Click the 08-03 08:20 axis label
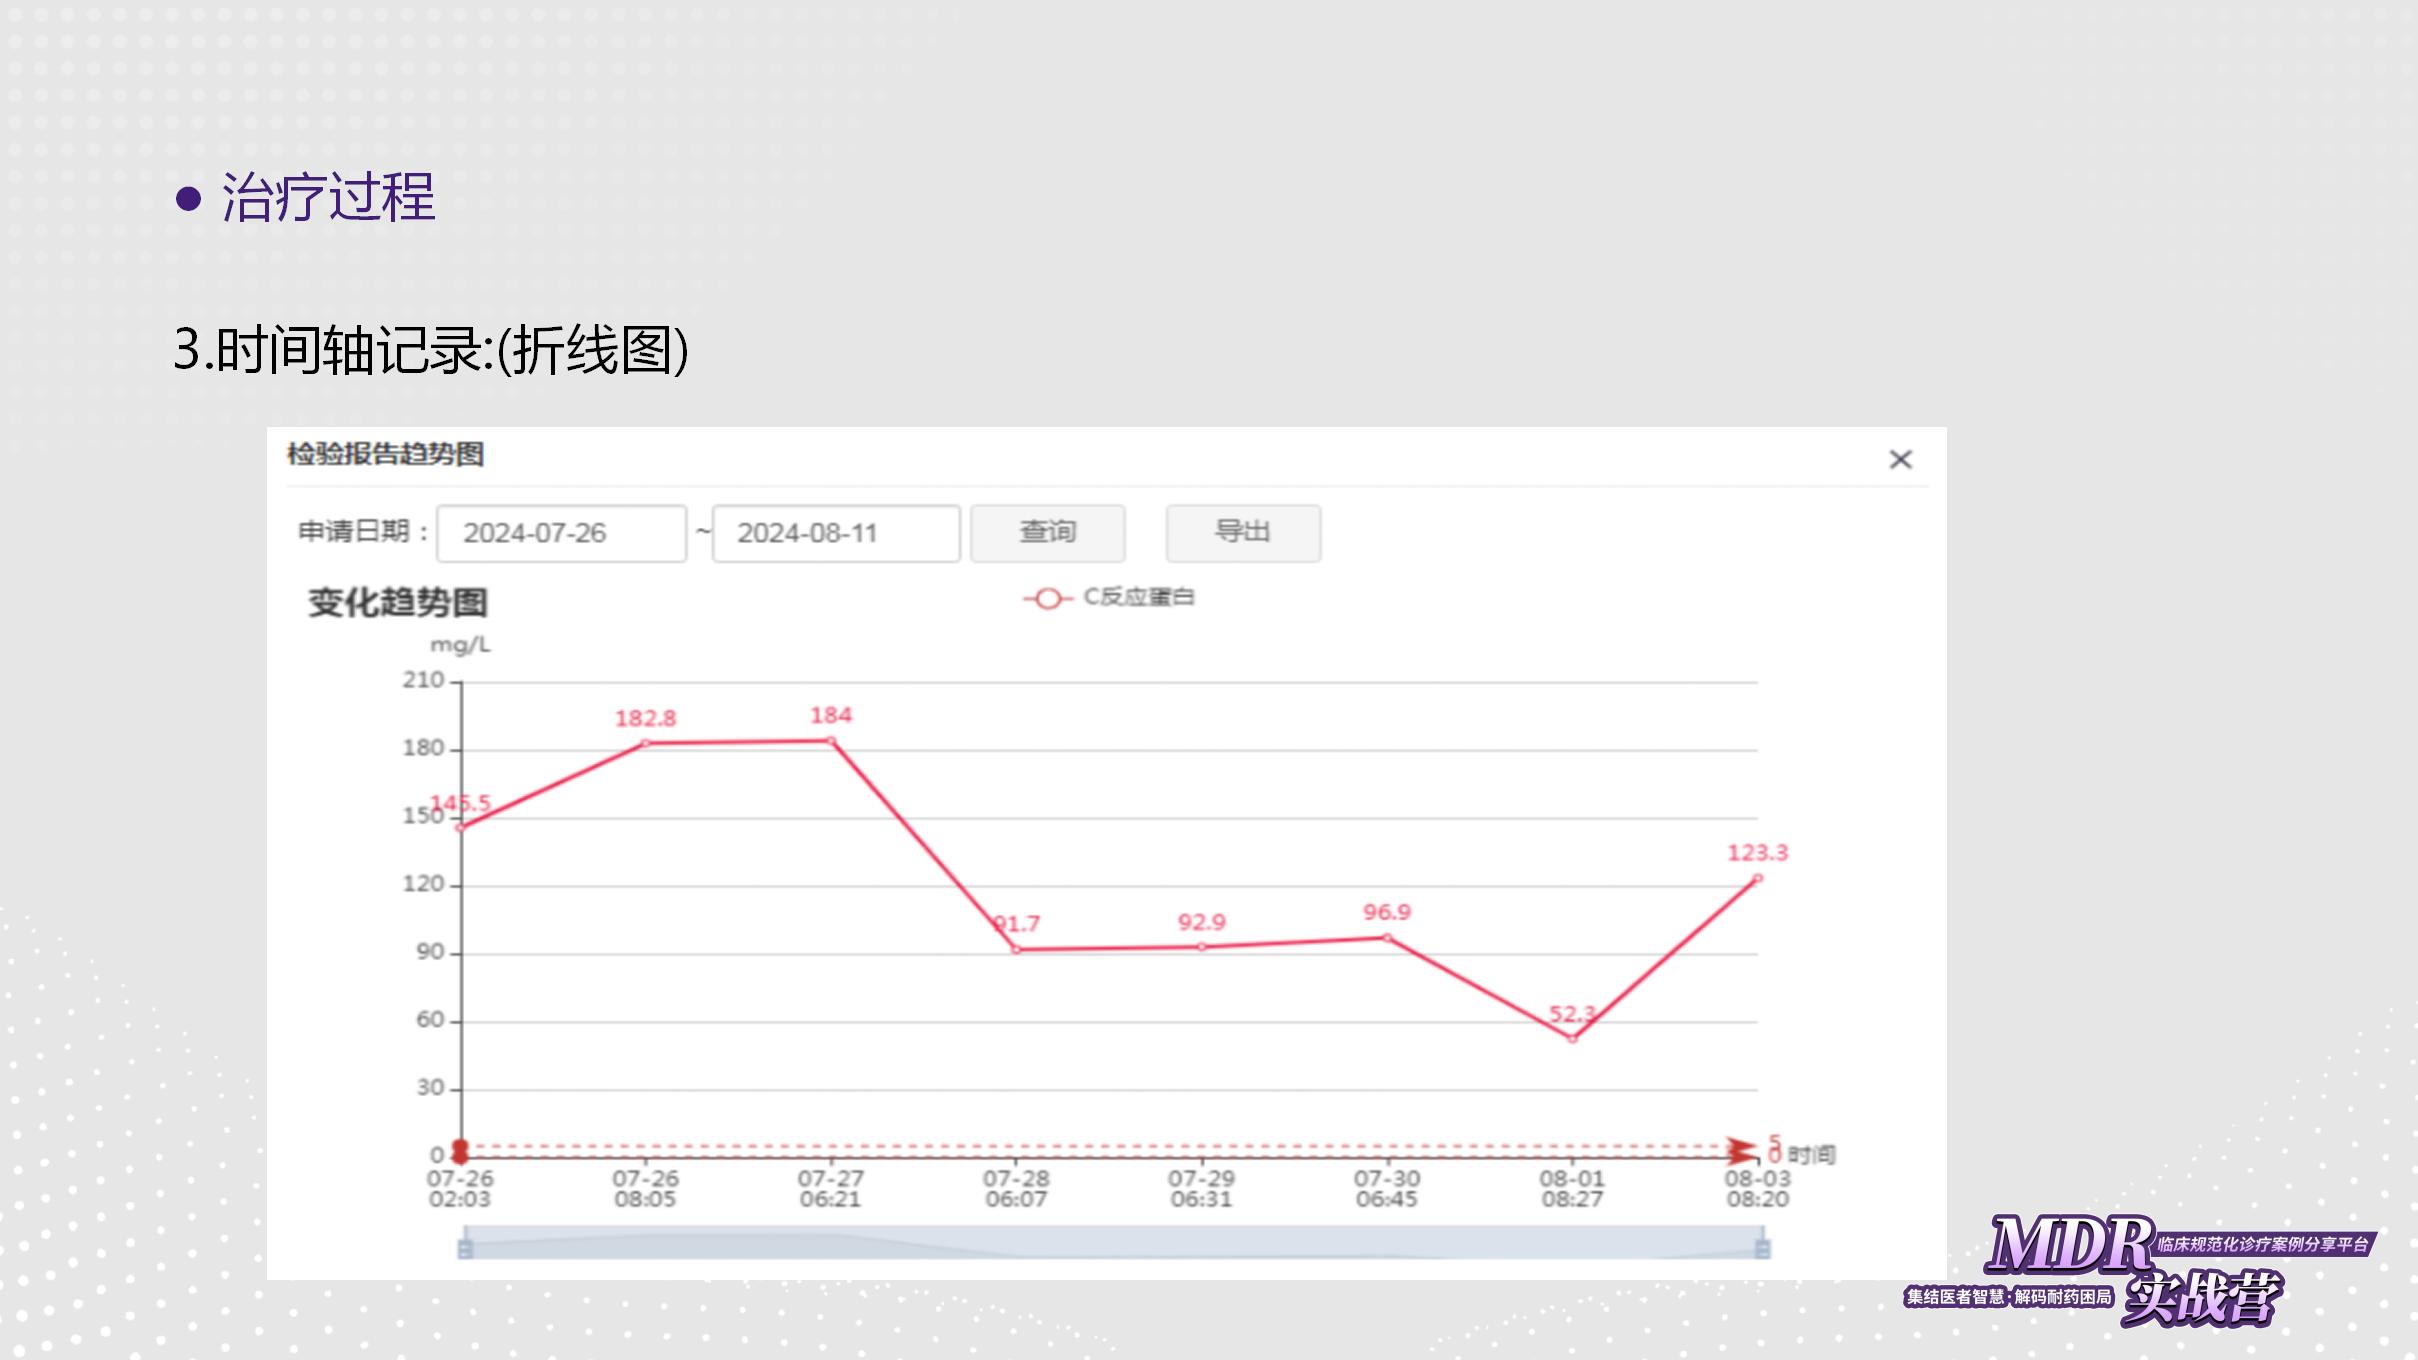The image size is (2418, 1360). (x=1757, y=1188)
